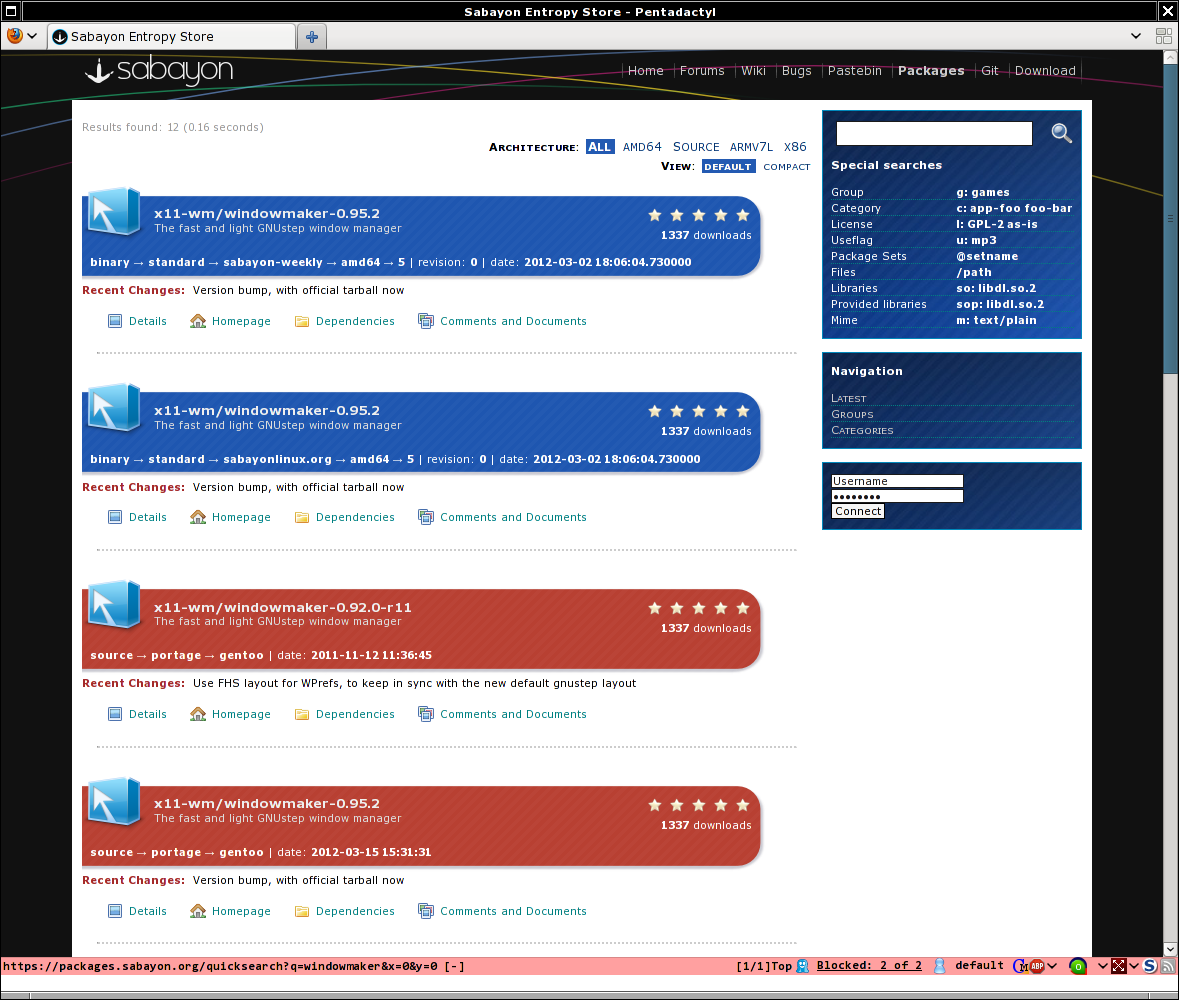1179x1000 pixels.
Task: Click Dependencies folder icon for sabayonlinux.org package
Action: point(302,517)
